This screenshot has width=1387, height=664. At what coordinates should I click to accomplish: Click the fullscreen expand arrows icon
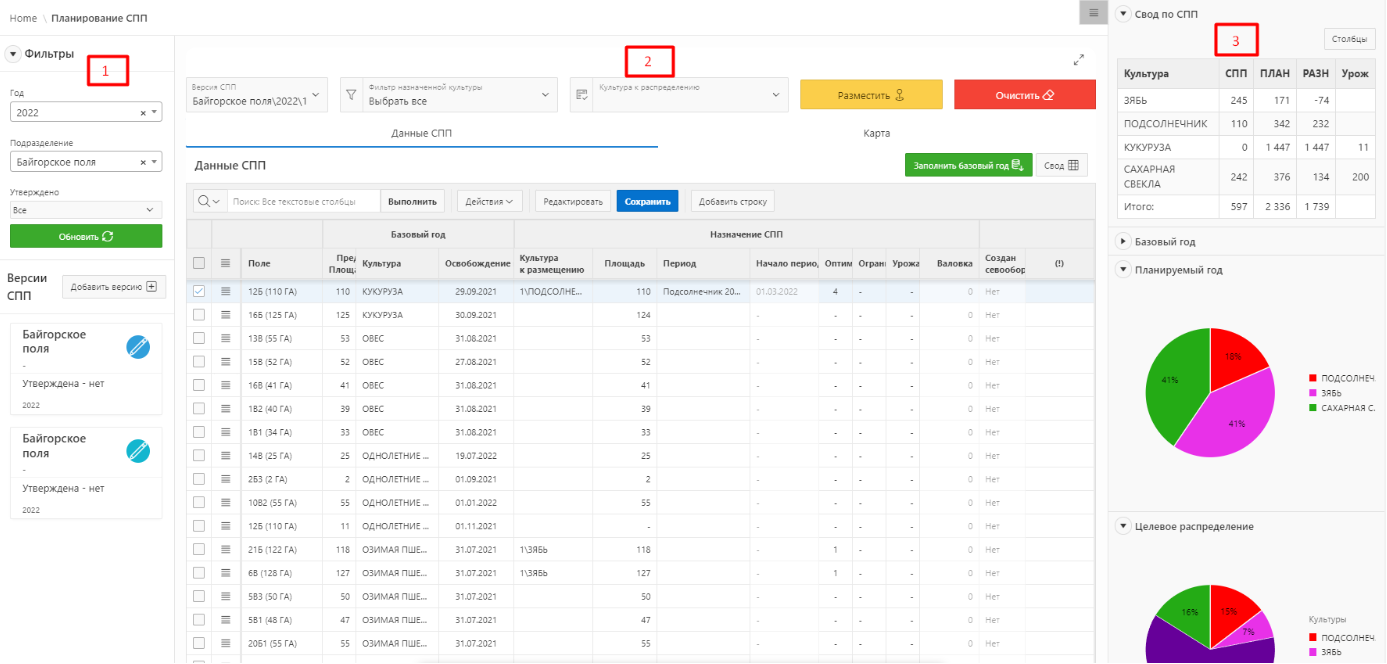pos(1079,60)
